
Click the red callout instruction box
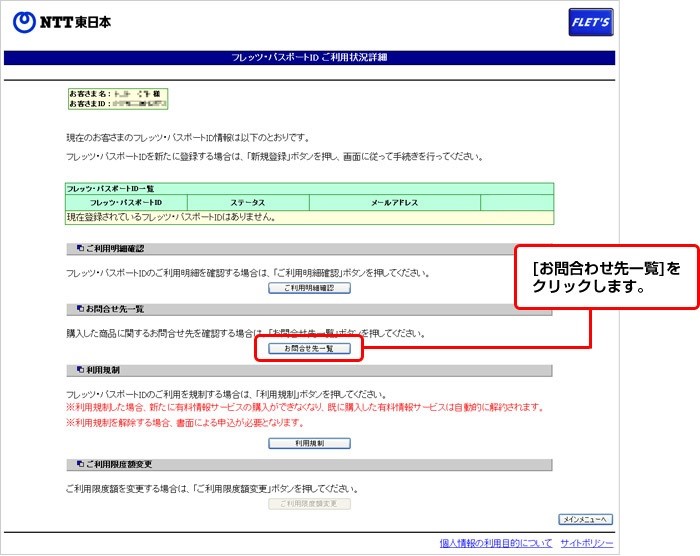(x=604, y=277)
